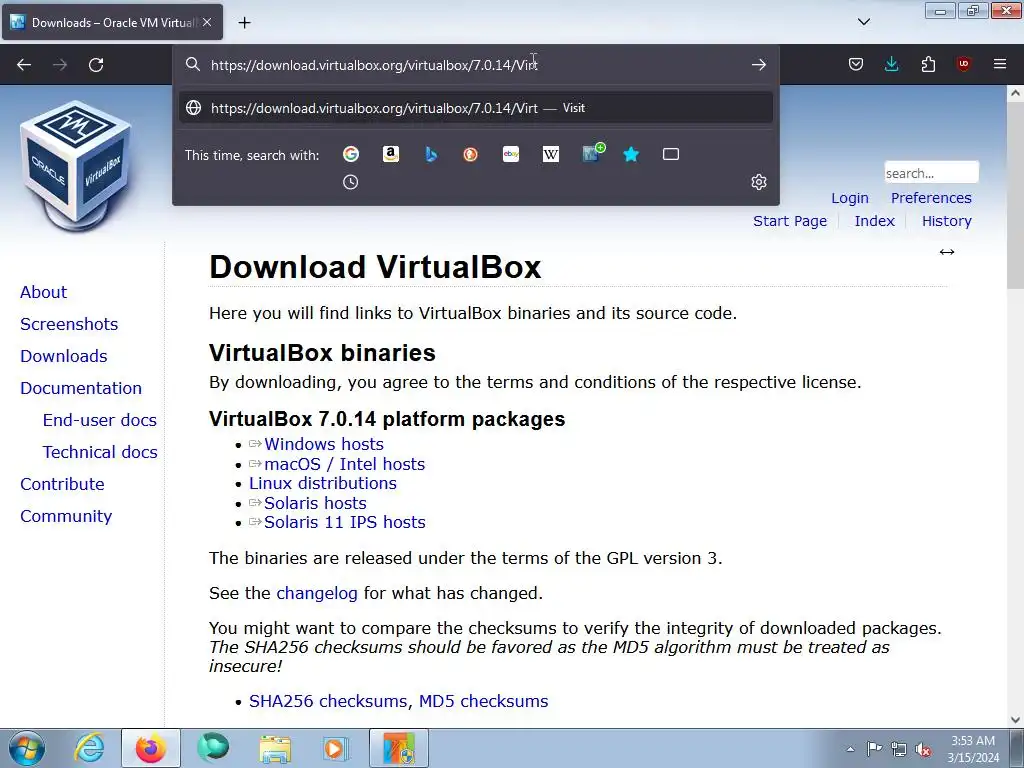Image resolution: width=1024 pixels, height=768 pixels.
Task: Open the Windows Start menu
Action: 27,748
